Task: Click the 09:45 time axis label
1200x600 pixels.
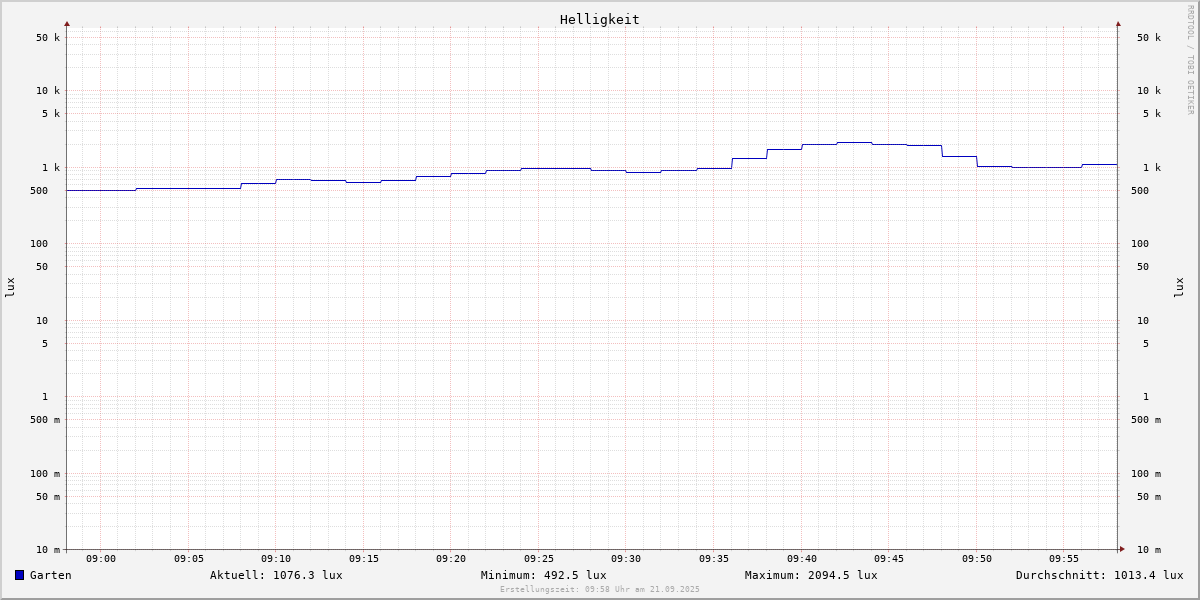Action: 889,559
